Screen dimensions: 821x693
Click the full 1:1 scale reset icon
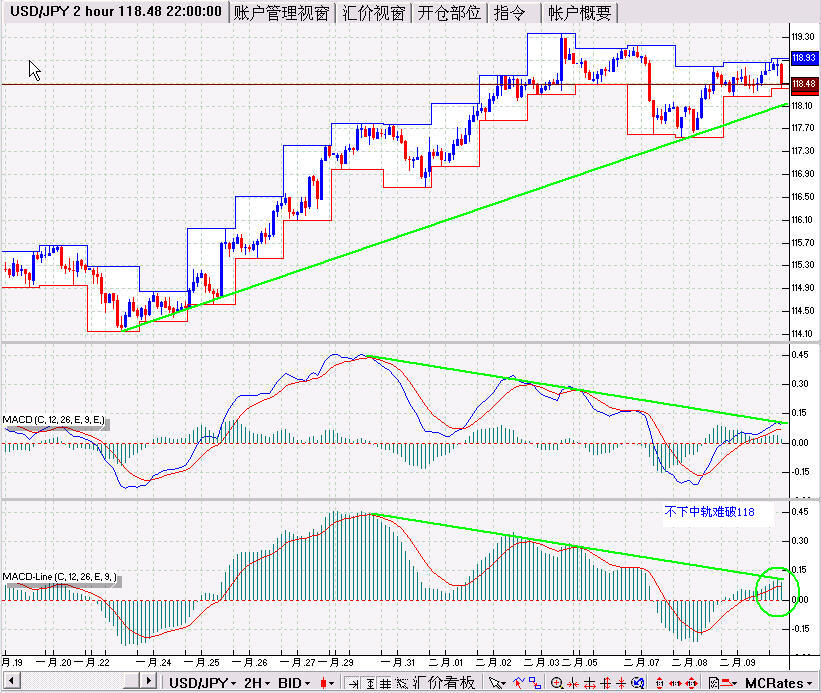coord(692,683)
